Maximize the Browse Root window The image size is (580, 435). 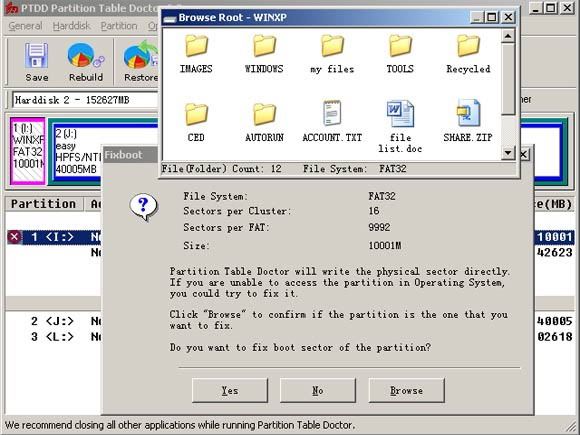(492, 17)
